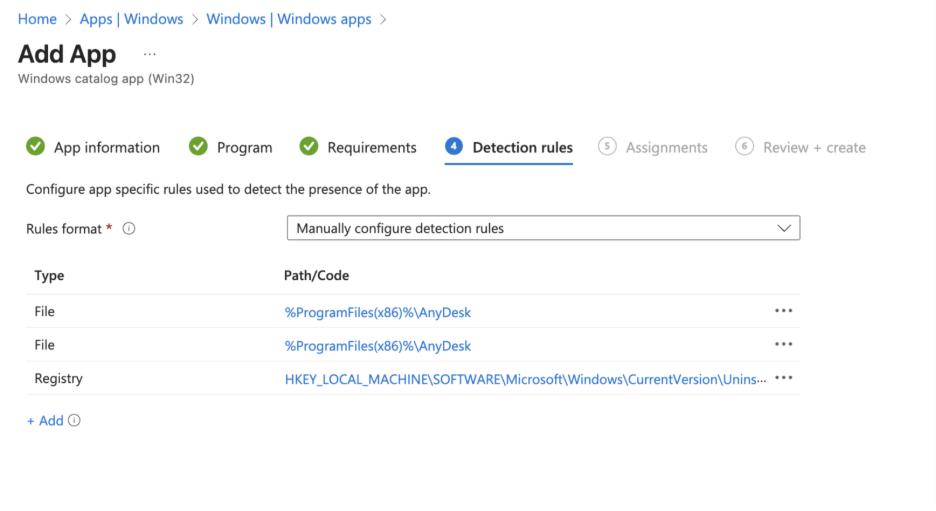The height and width of the screenshot is (511, 936).
Task: Open the ellipsis menu next to Add App title
Action: click(x=150, y=54)
